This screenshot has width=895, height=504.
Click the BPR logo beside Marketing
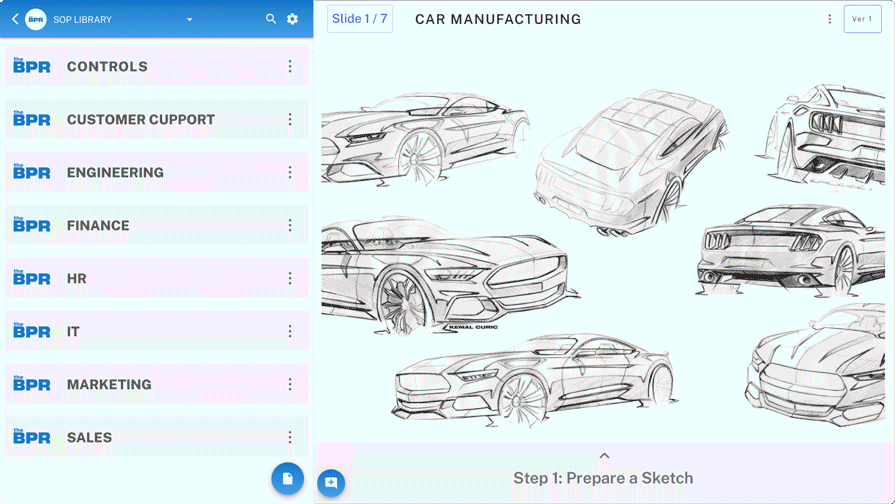(32, 384)
